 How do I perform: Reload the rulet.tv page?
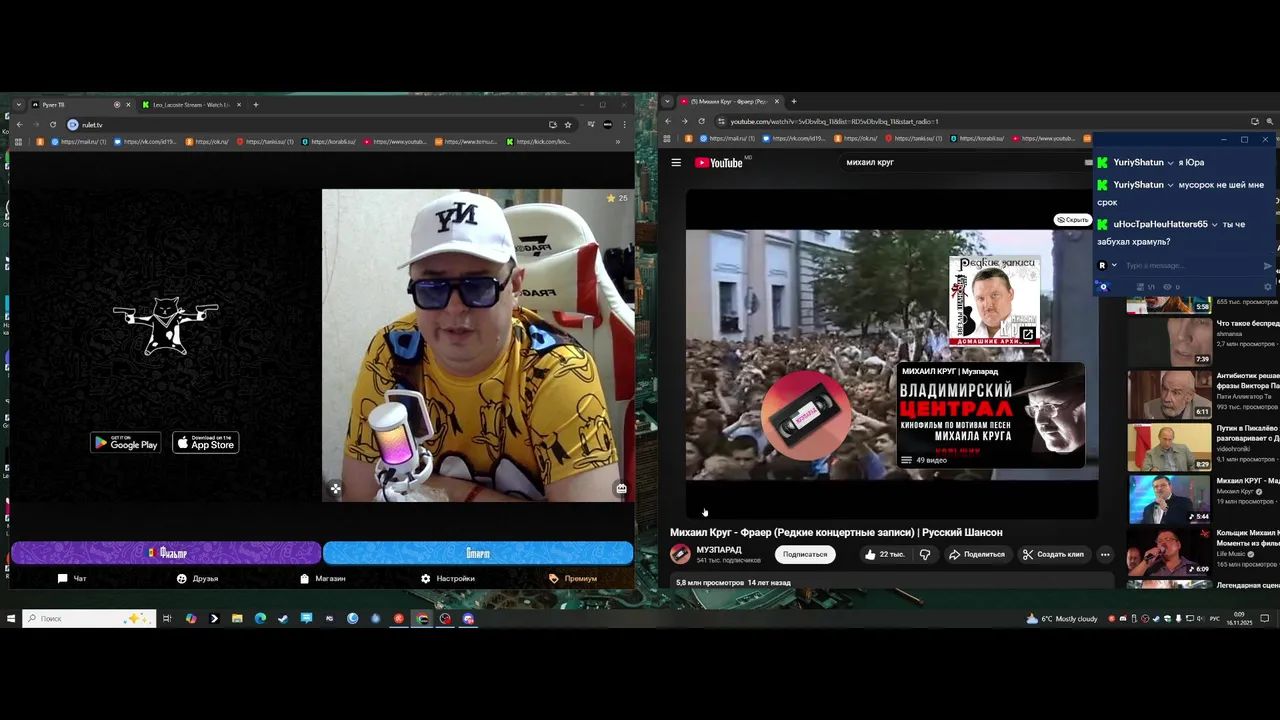52,124
